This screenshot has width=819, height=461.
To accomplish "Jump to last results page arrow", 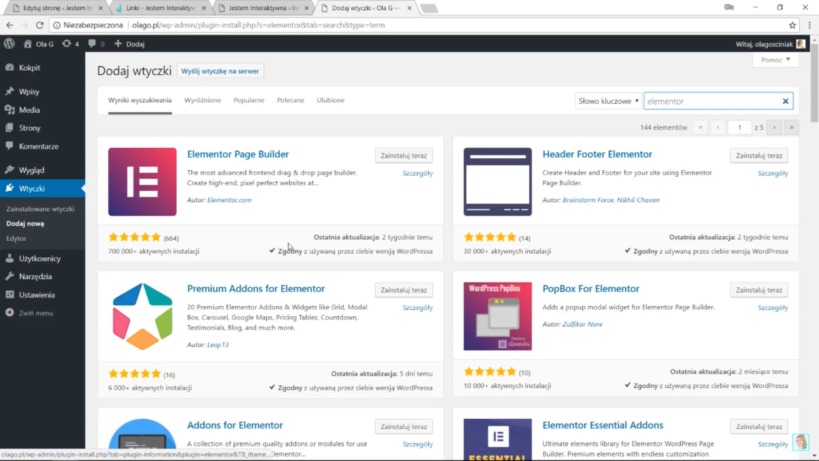I will (x=791, y=127).
